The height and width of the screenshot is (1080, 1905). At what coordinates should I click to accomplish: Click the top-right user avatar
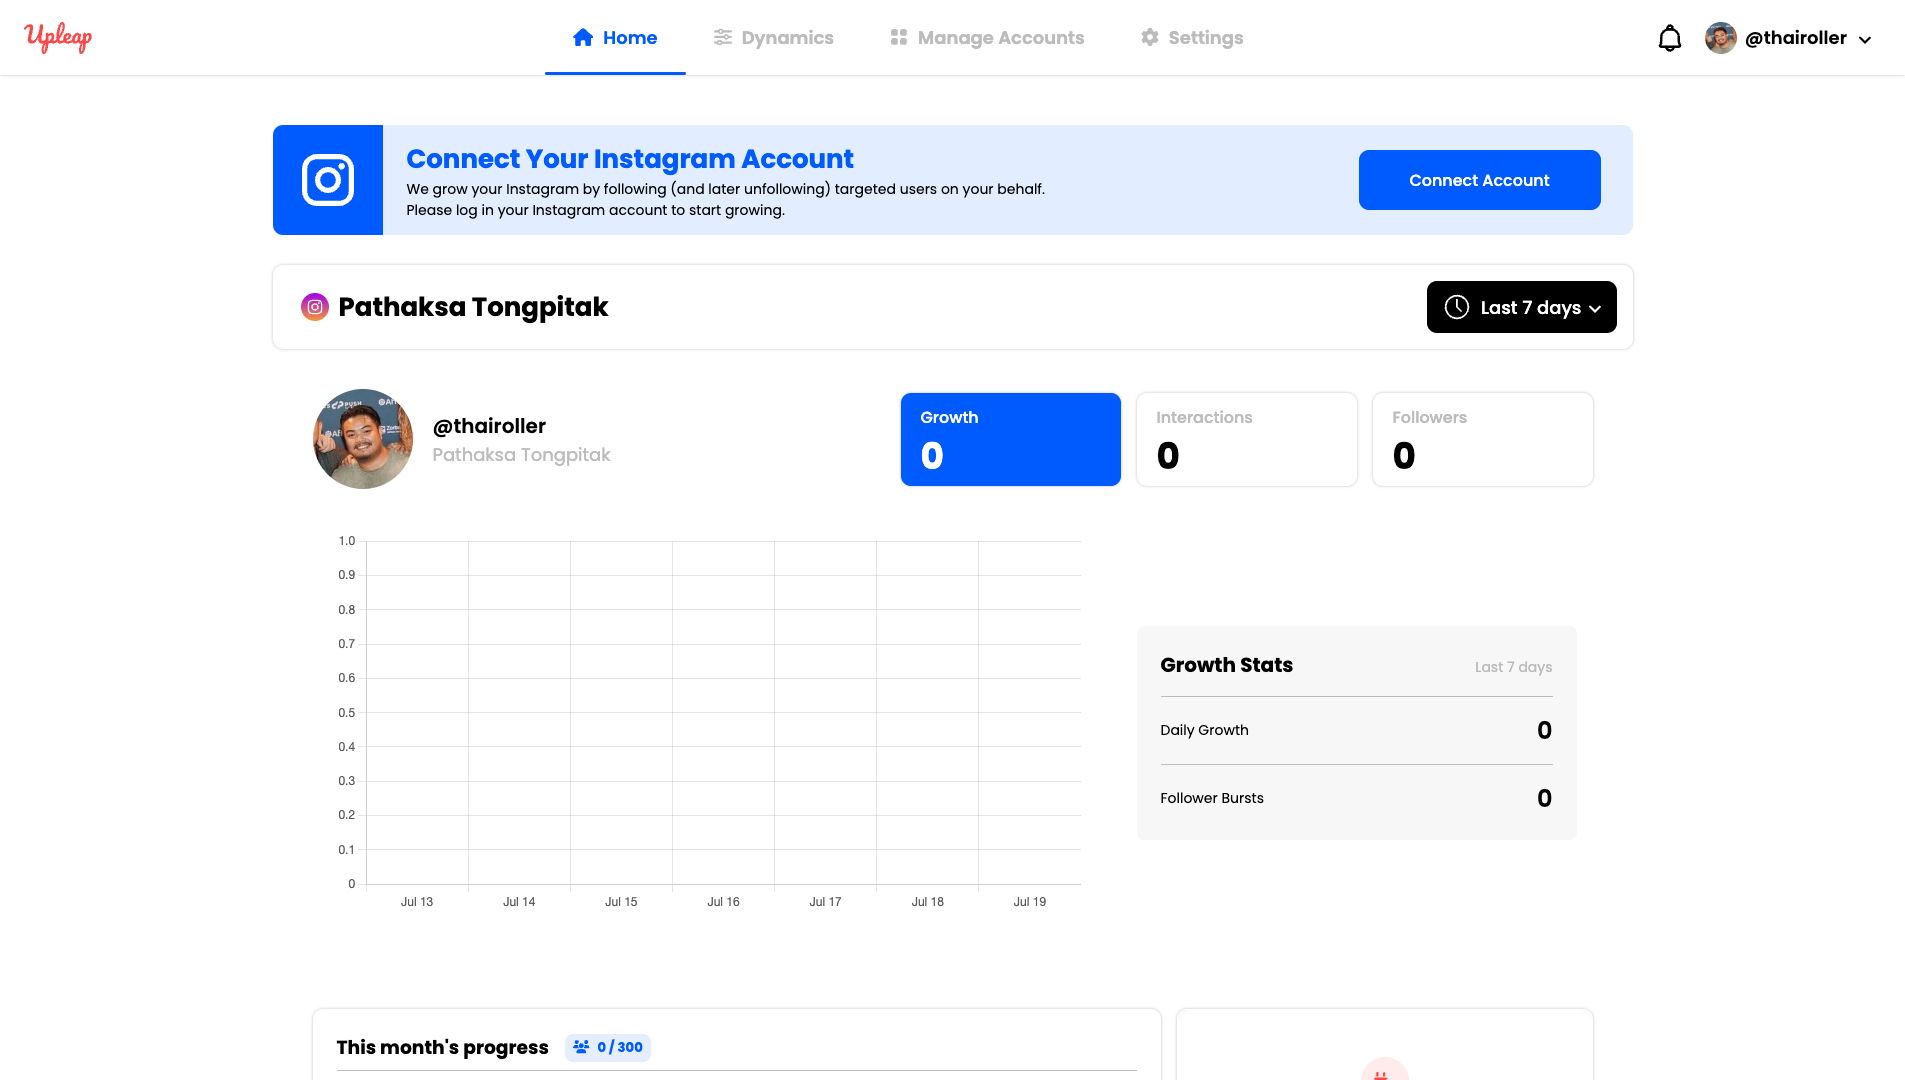1720,38
